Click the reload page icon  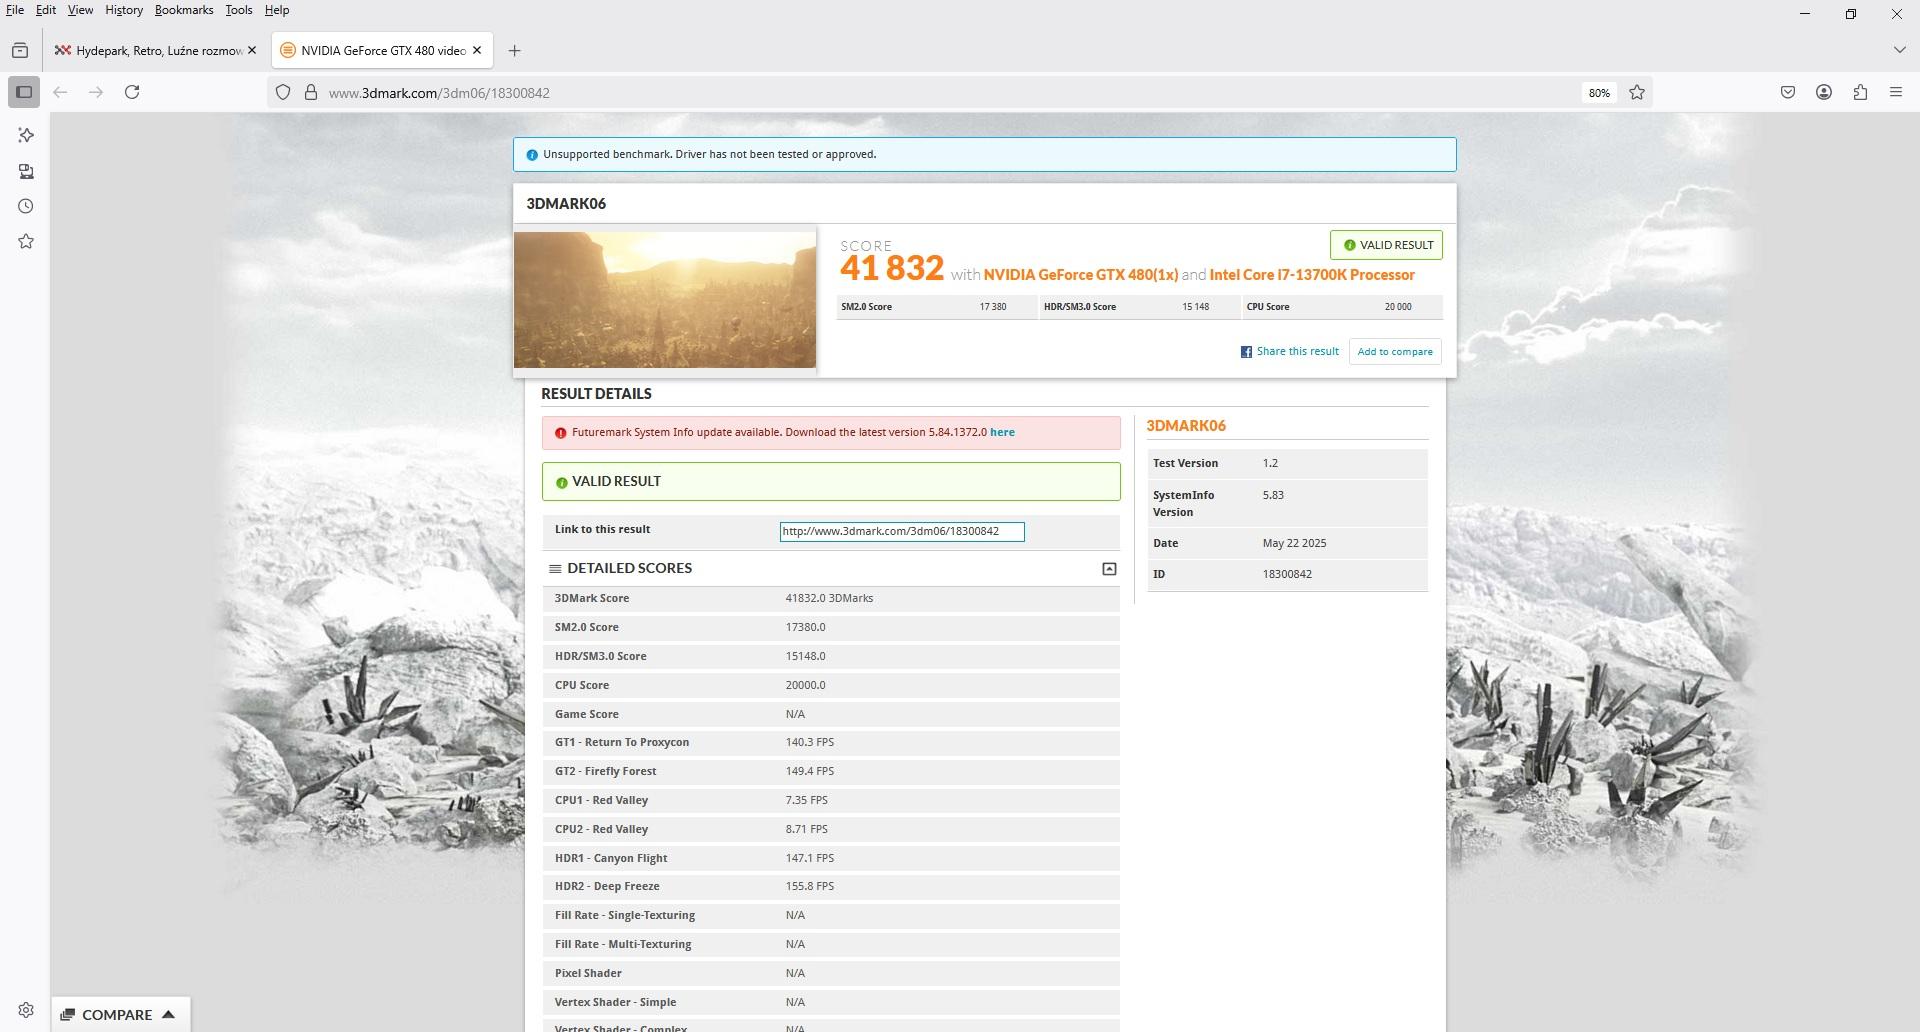(132, 92)
